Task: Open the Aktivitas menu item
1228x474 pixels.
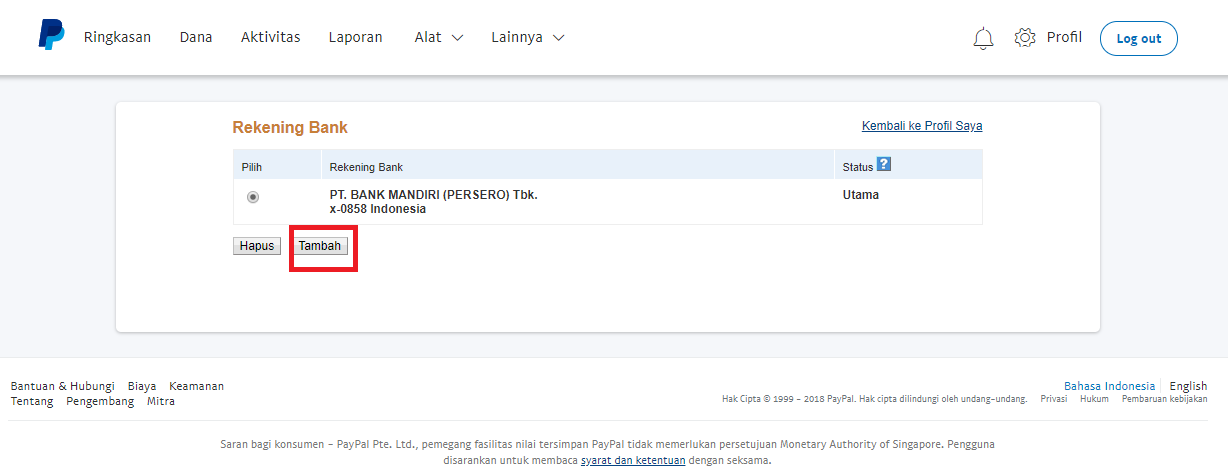Action: click(x=270, y=37)
